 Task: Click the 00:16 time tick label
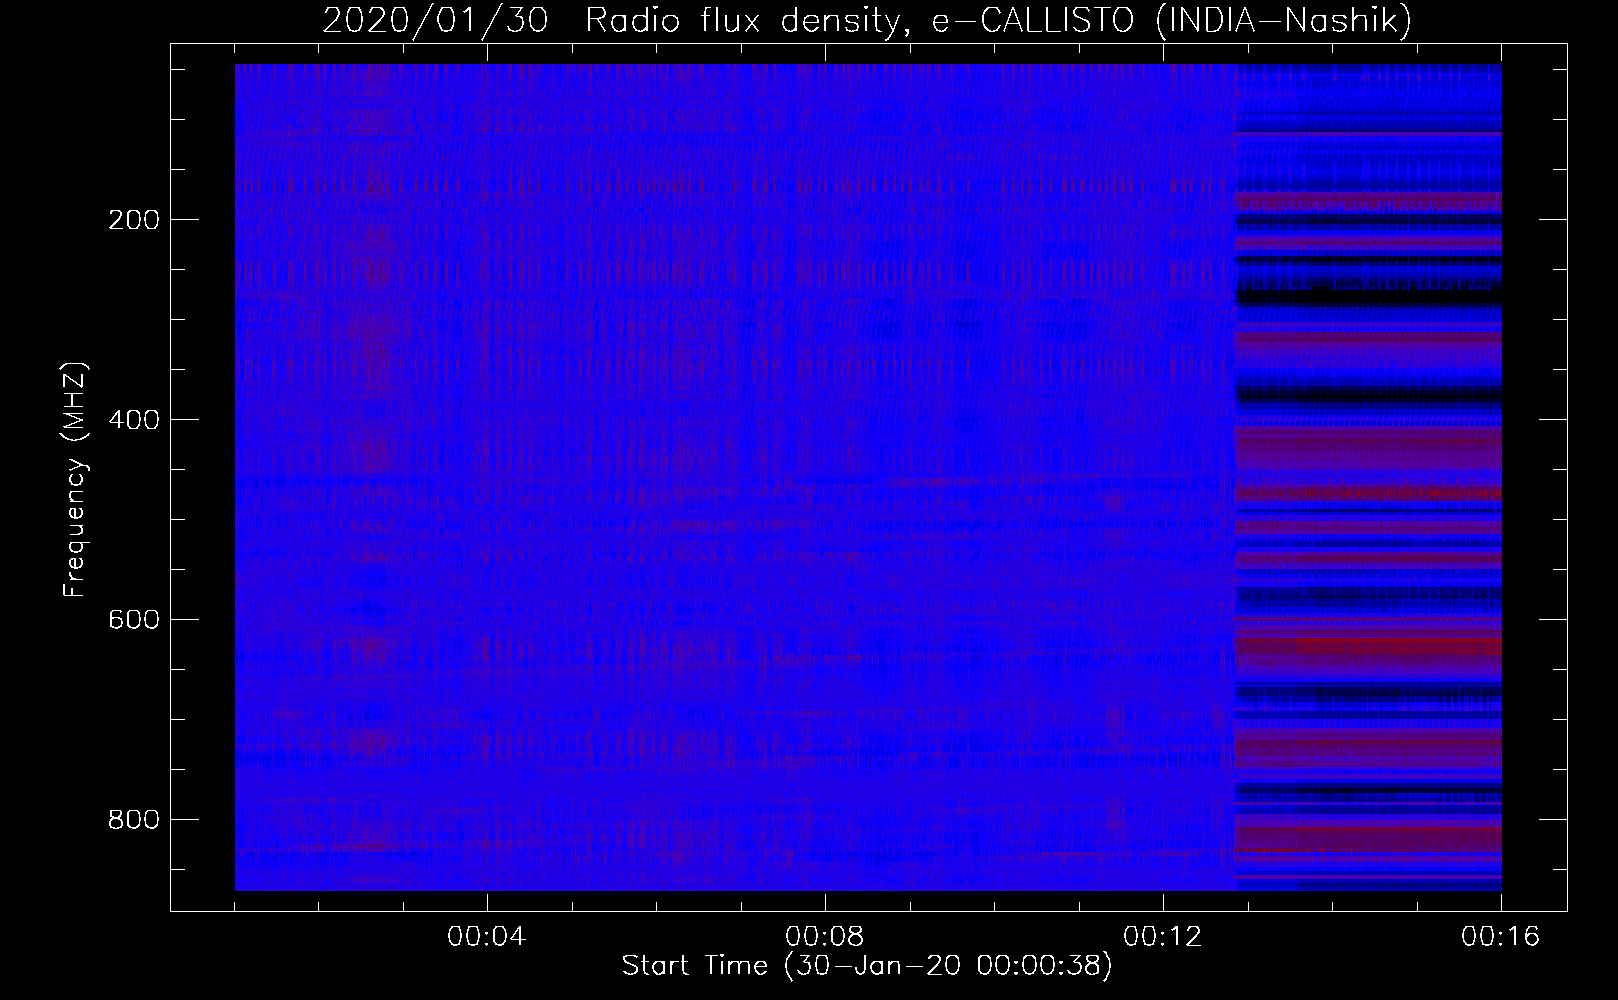pyautogui.click(x=1501, y=937)
